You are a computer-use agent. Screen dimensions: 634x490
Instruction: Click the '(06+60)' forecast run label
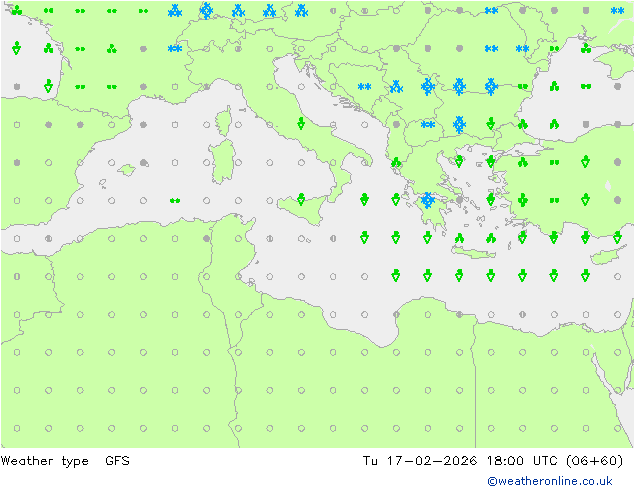(x=594, y=460)
